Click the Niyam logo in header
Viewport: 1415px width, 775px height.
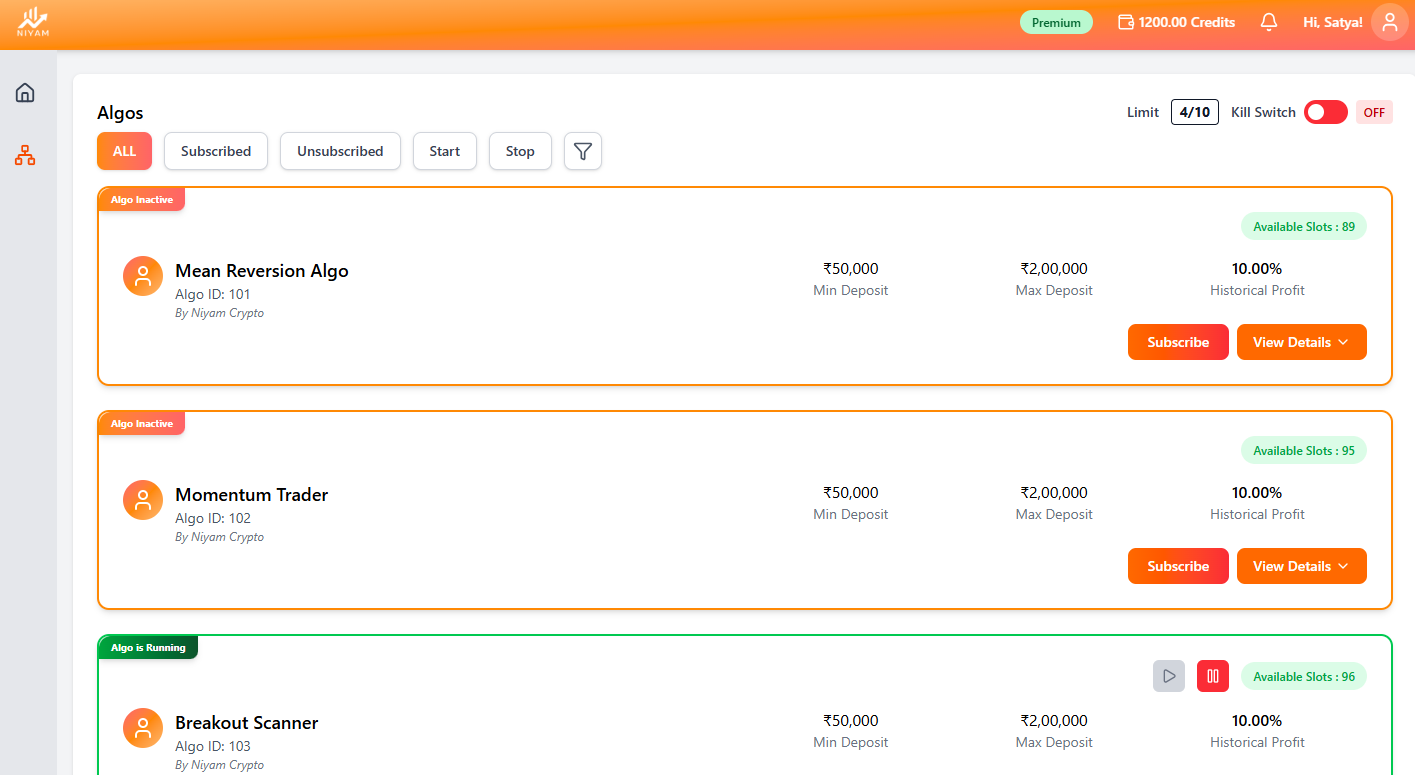click(33, 22)
